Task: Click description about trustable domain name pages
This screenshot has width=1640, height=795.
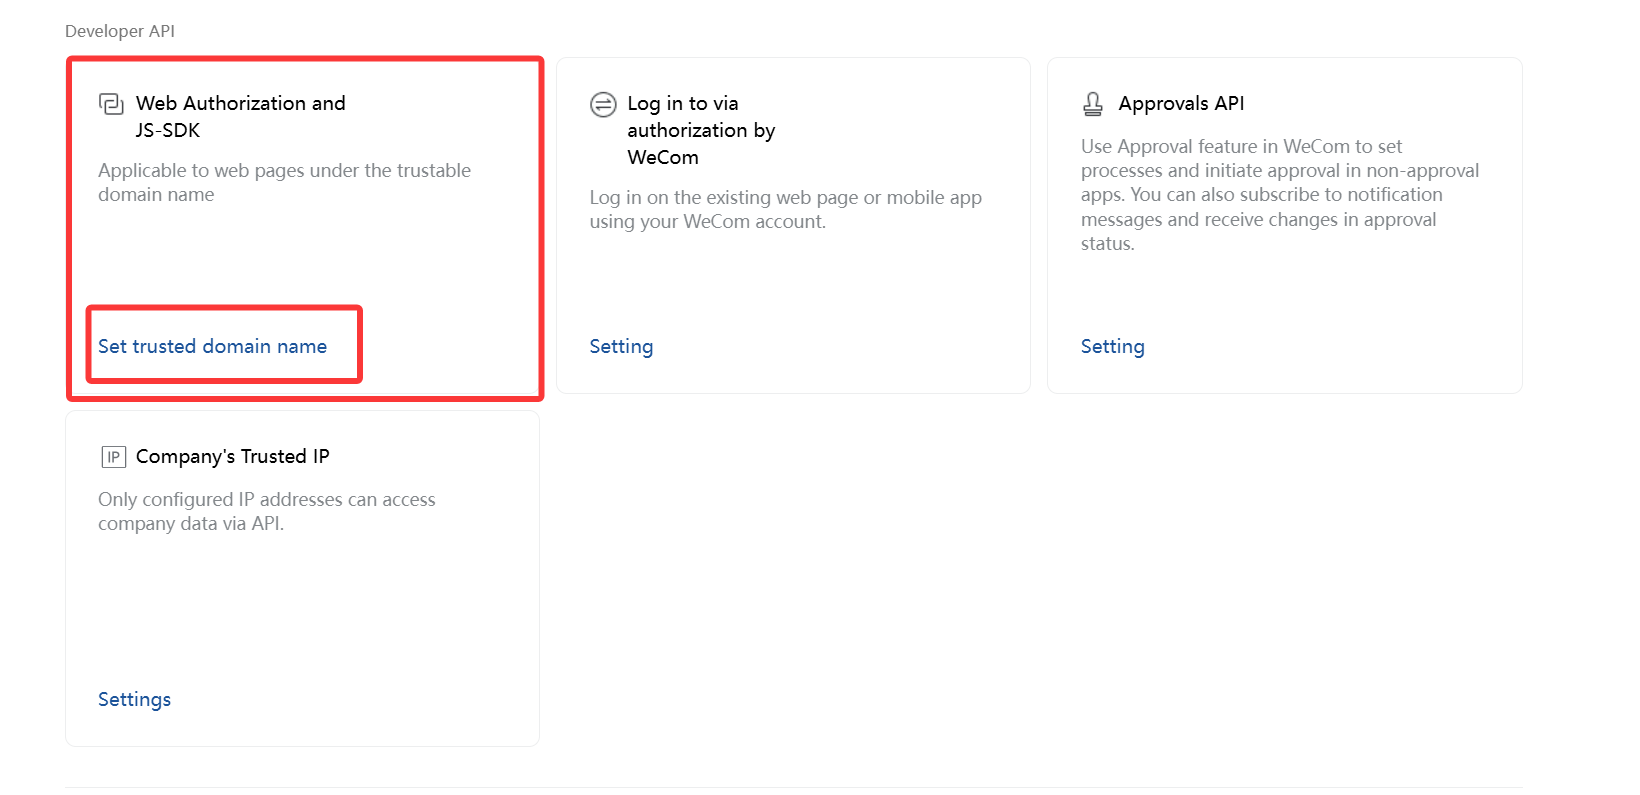Action: (284, 182)
